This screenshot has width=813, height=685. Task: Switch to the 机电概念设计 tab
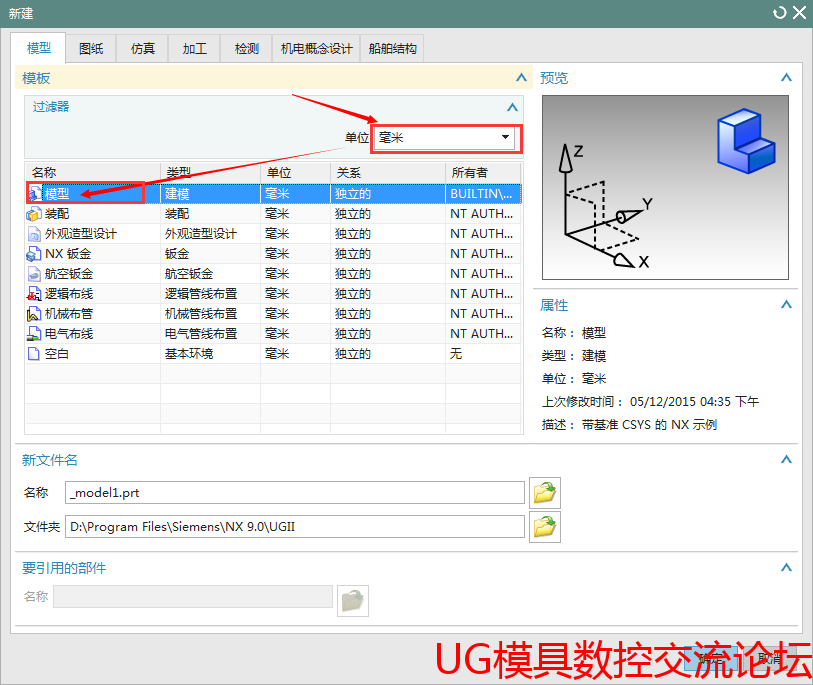[316, 49]
